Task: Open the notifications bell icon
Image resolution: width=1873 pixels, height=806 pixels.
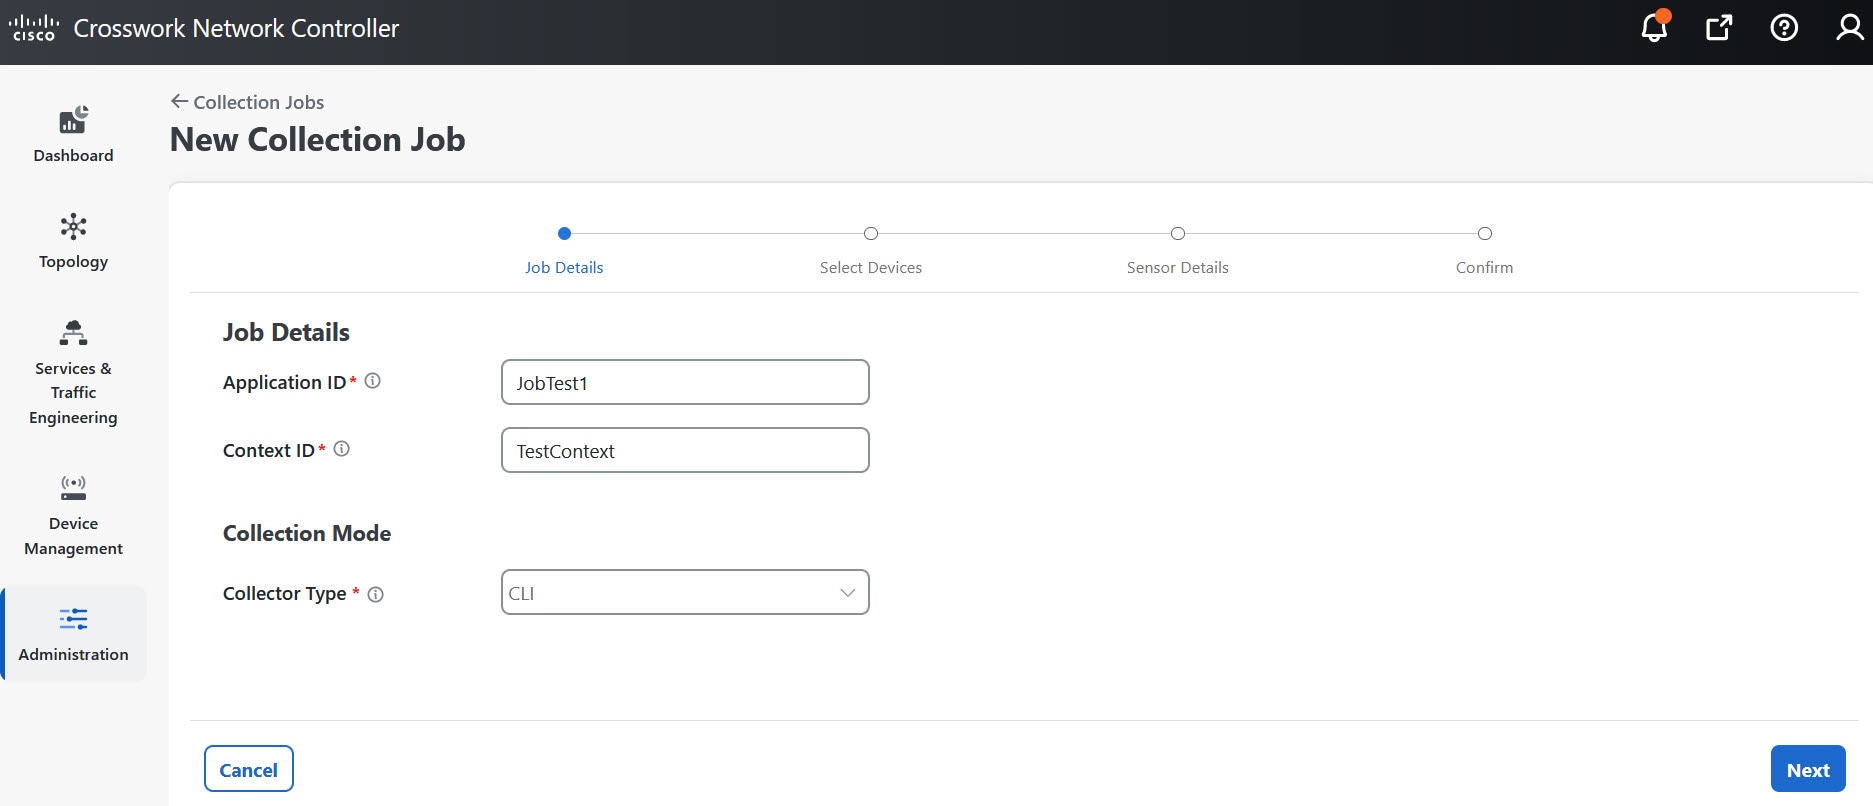Action: (1655, 27)
